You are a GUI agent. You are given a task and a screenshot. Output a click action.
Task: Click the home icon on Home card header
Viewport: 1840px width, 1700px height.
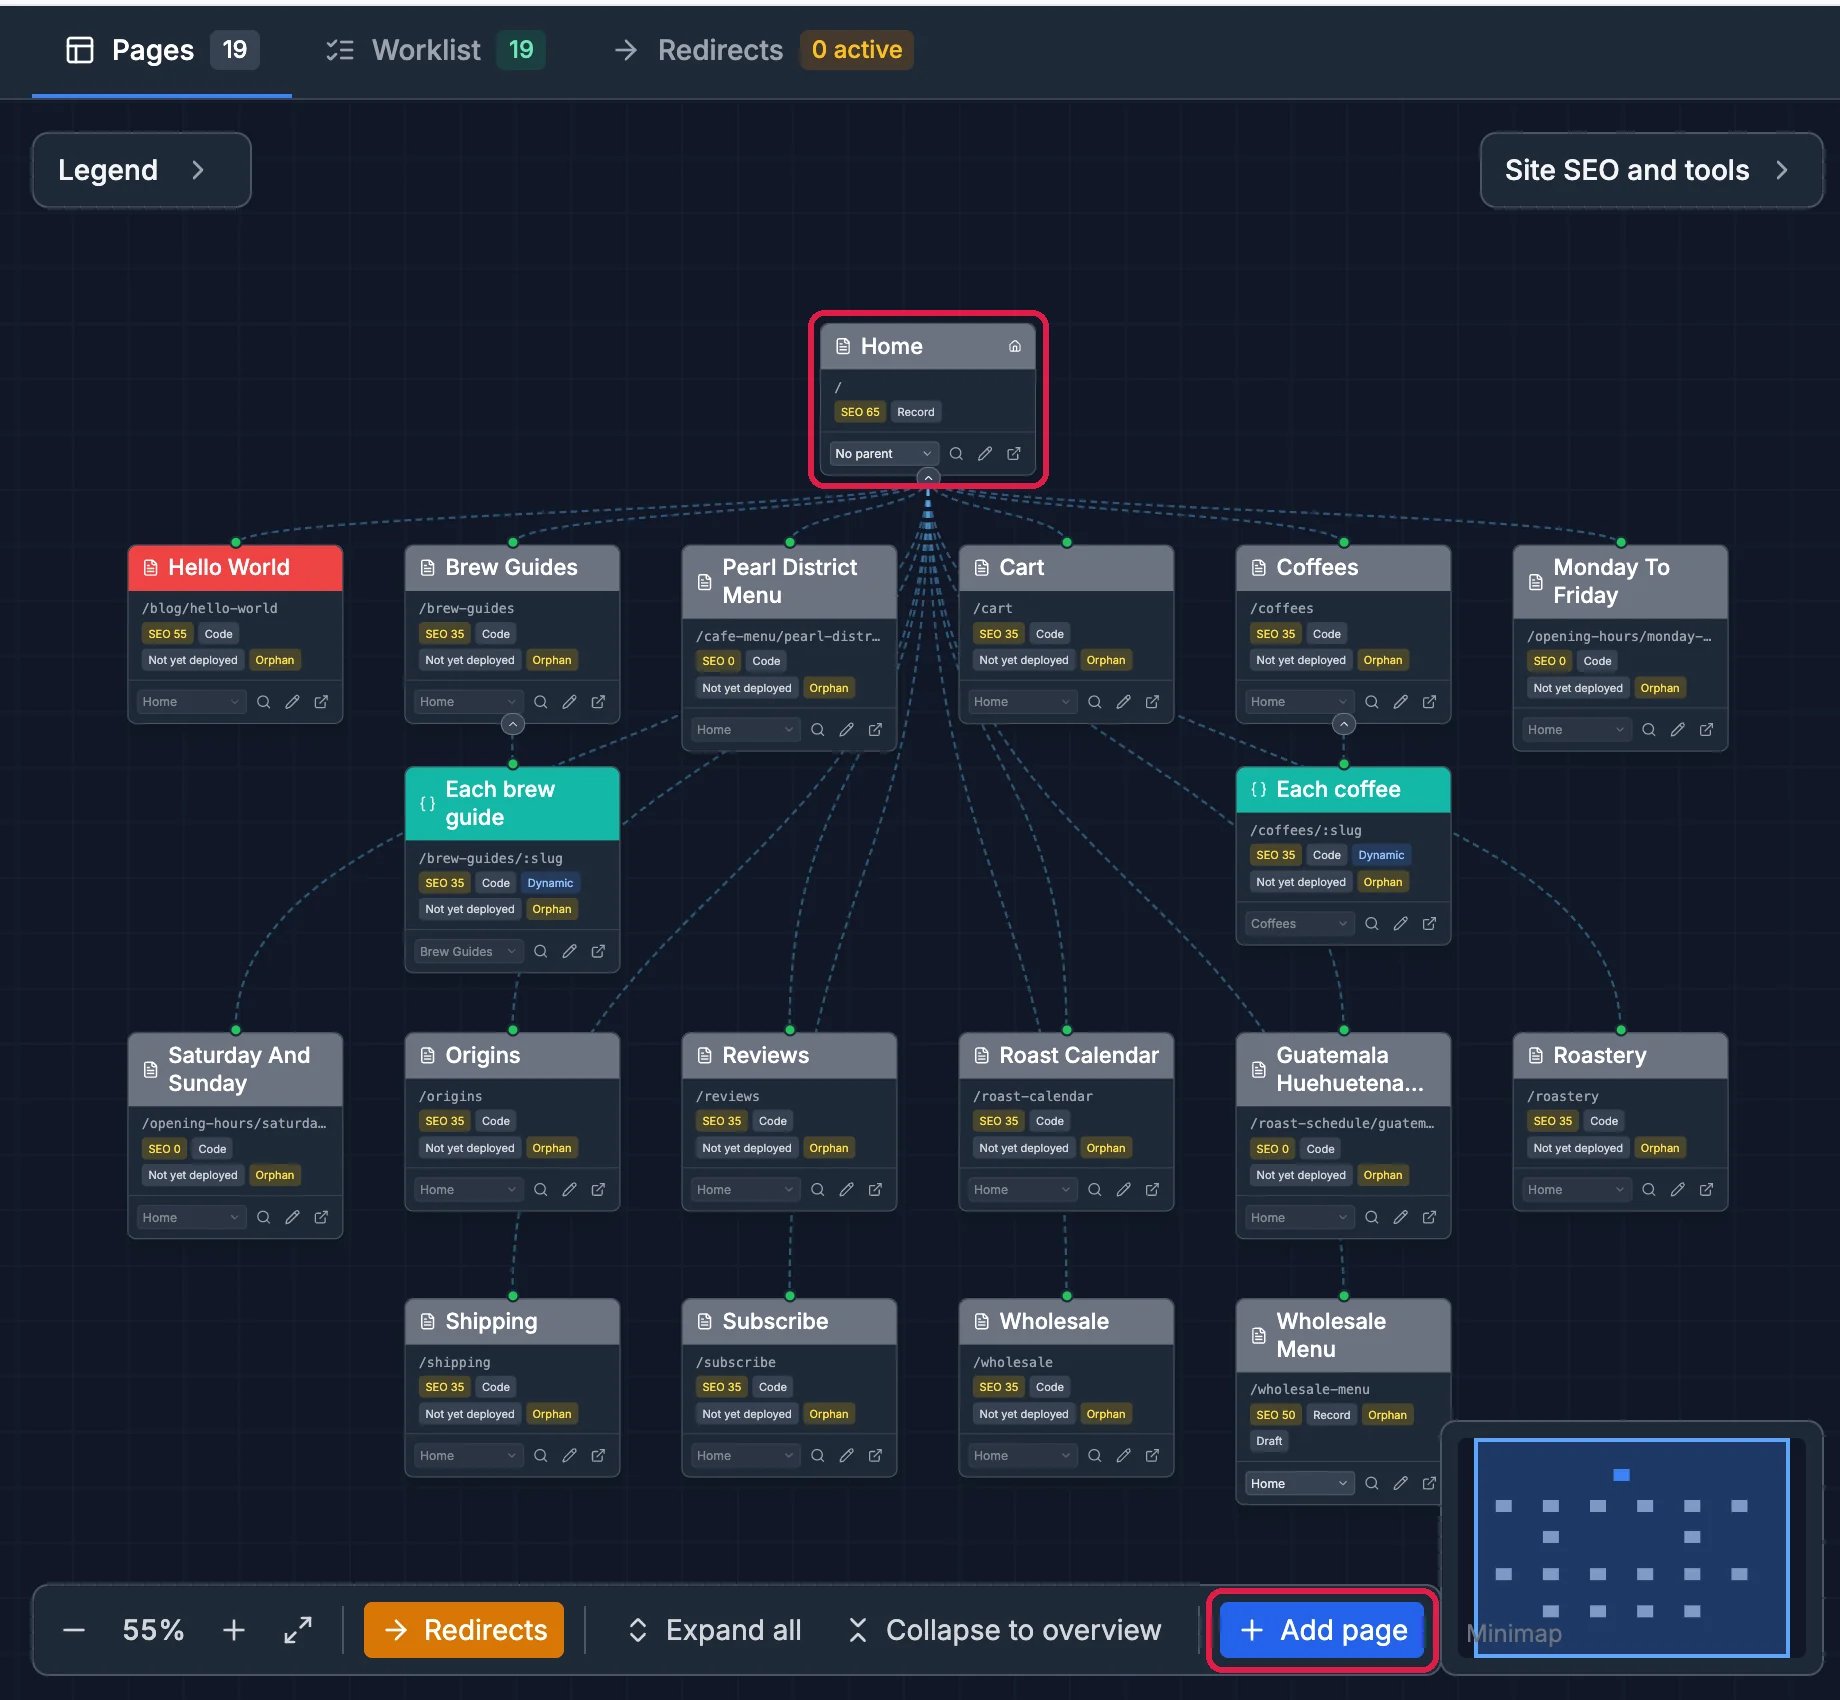[x=1015, y=347]
